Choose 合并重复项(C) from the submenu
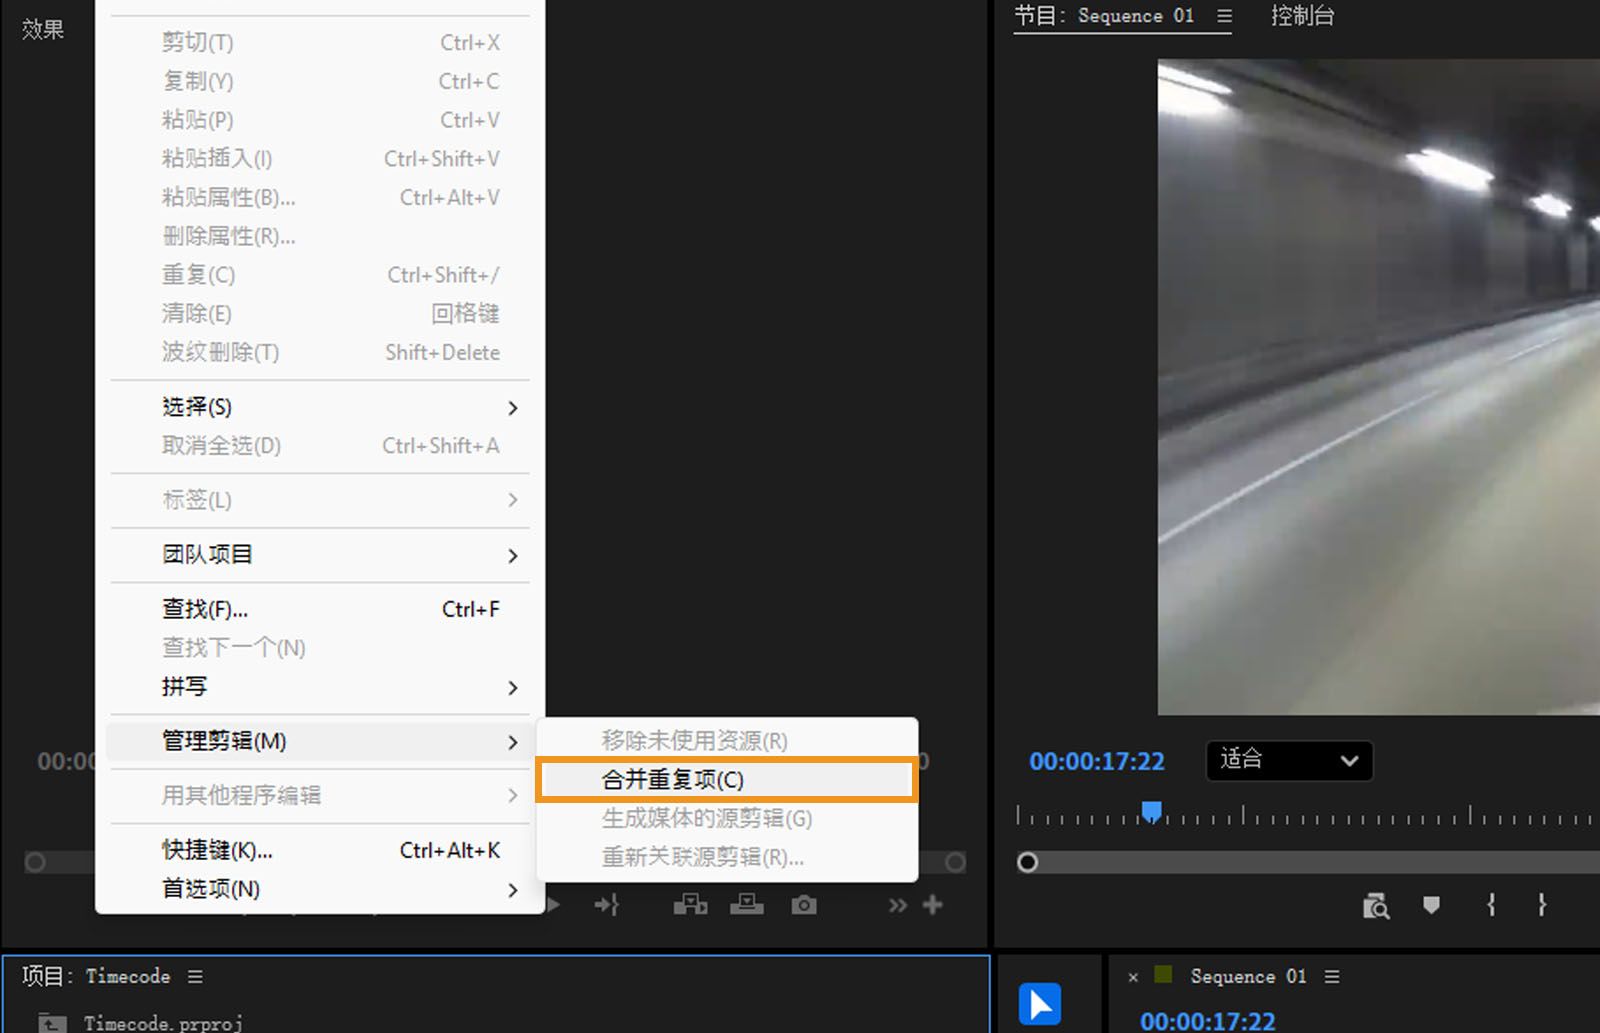 coord(672,779)
